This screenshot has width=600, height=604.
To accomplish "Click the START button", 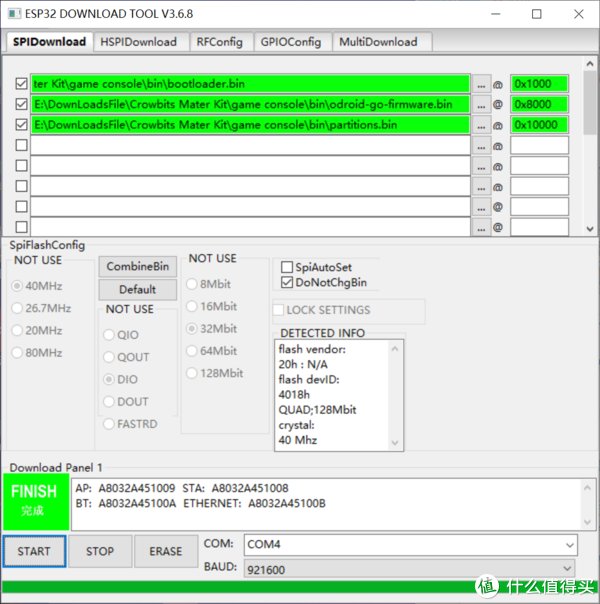I will [34, 551].
